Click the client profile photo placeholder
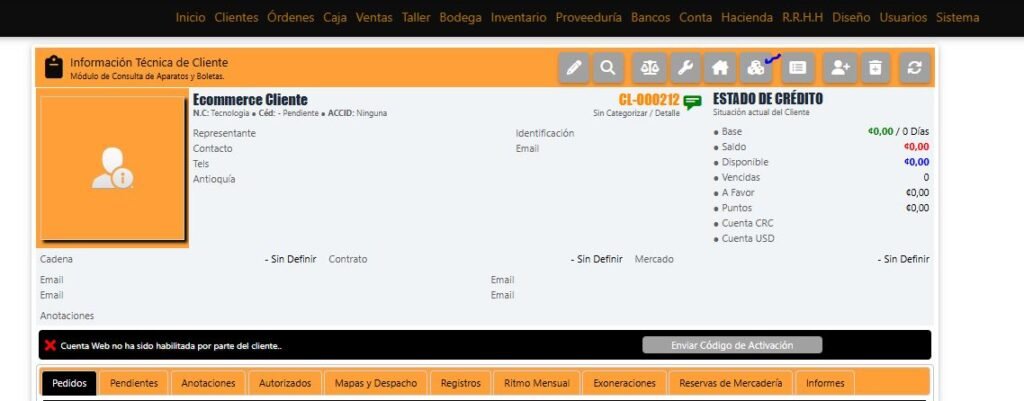 point(112,168)
